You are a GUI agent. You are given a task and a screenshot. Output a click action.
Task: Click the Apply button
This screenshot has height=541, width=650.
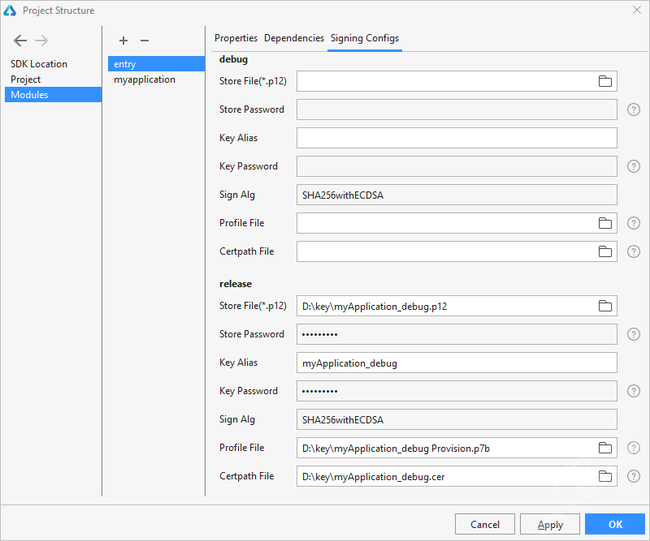click(550, 524)
